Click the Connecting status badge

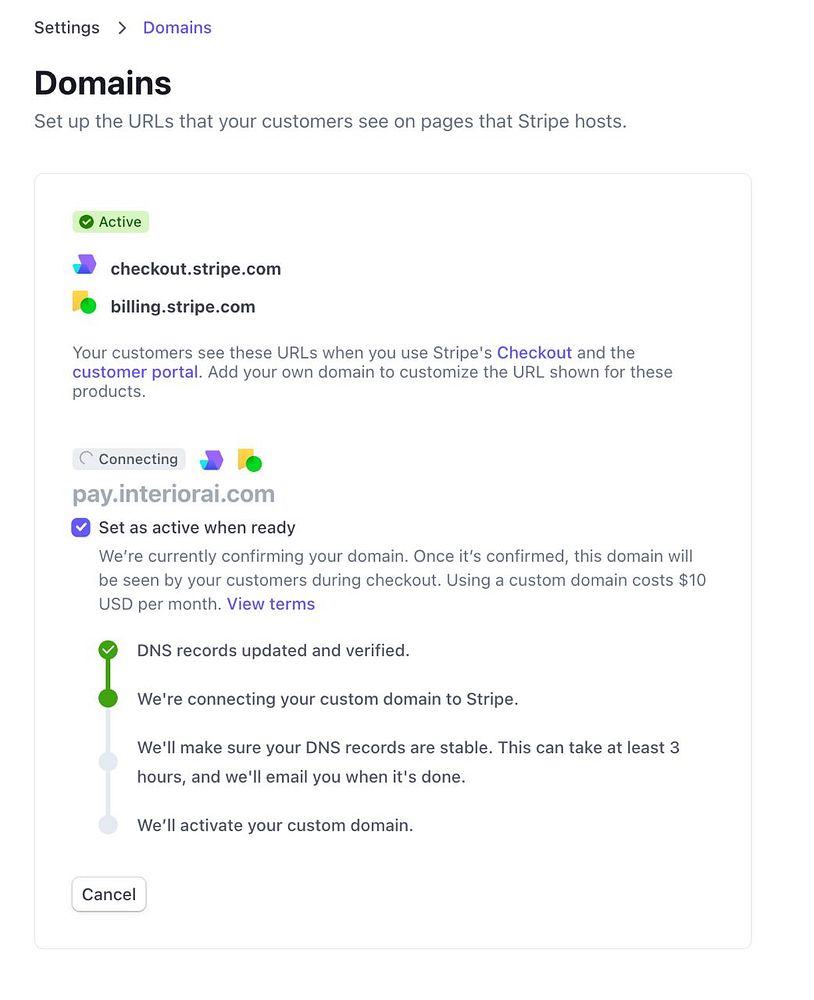pyautogui.click(x=129, y=459)
